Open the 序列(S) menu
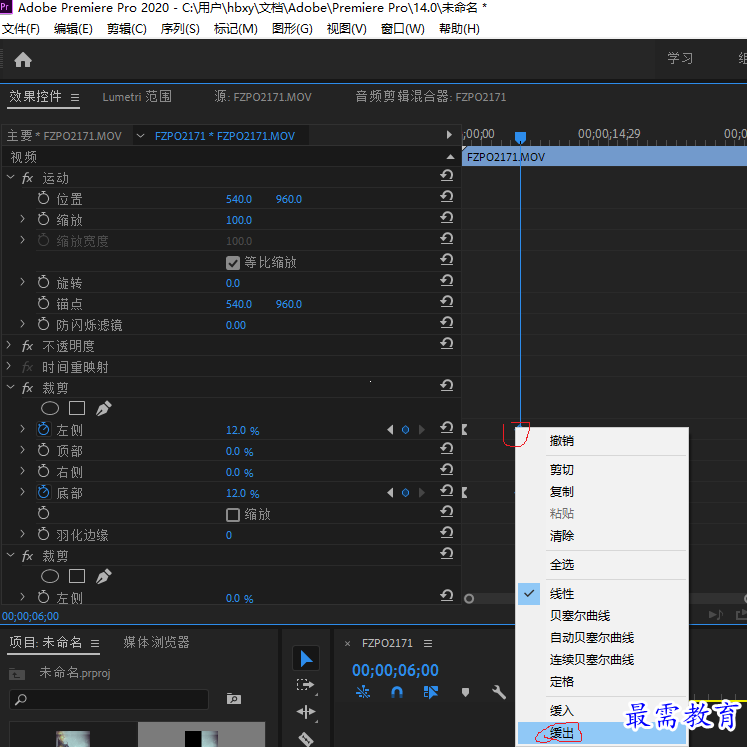The width and height of the screenshot is (747, 747). [180, 29]
